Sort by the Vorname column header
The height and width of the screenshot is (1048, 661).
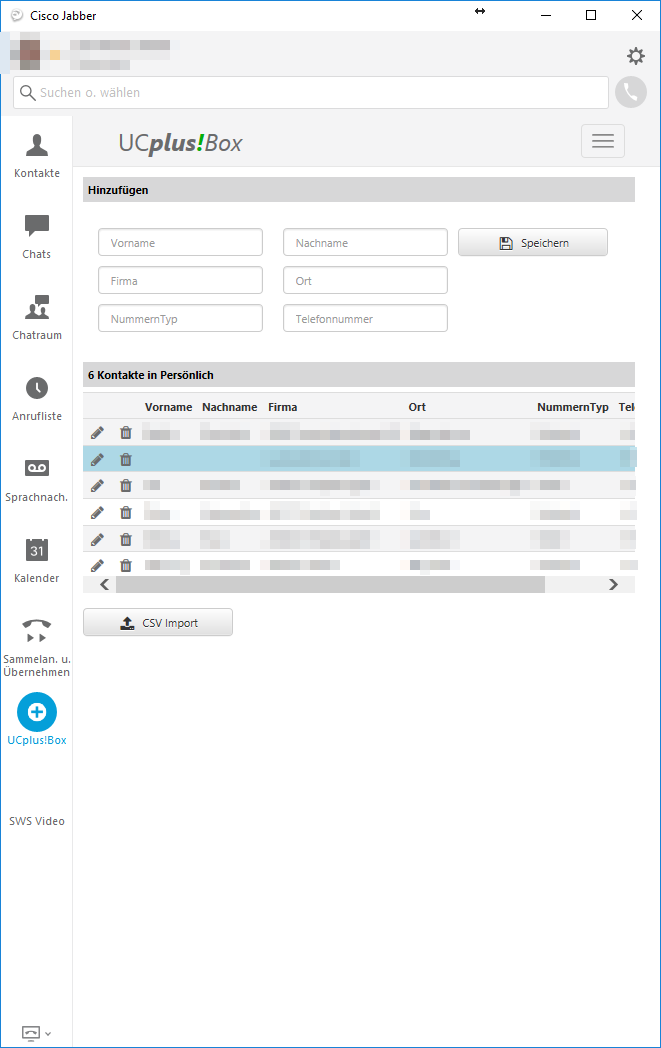click(x=168, y=407)
